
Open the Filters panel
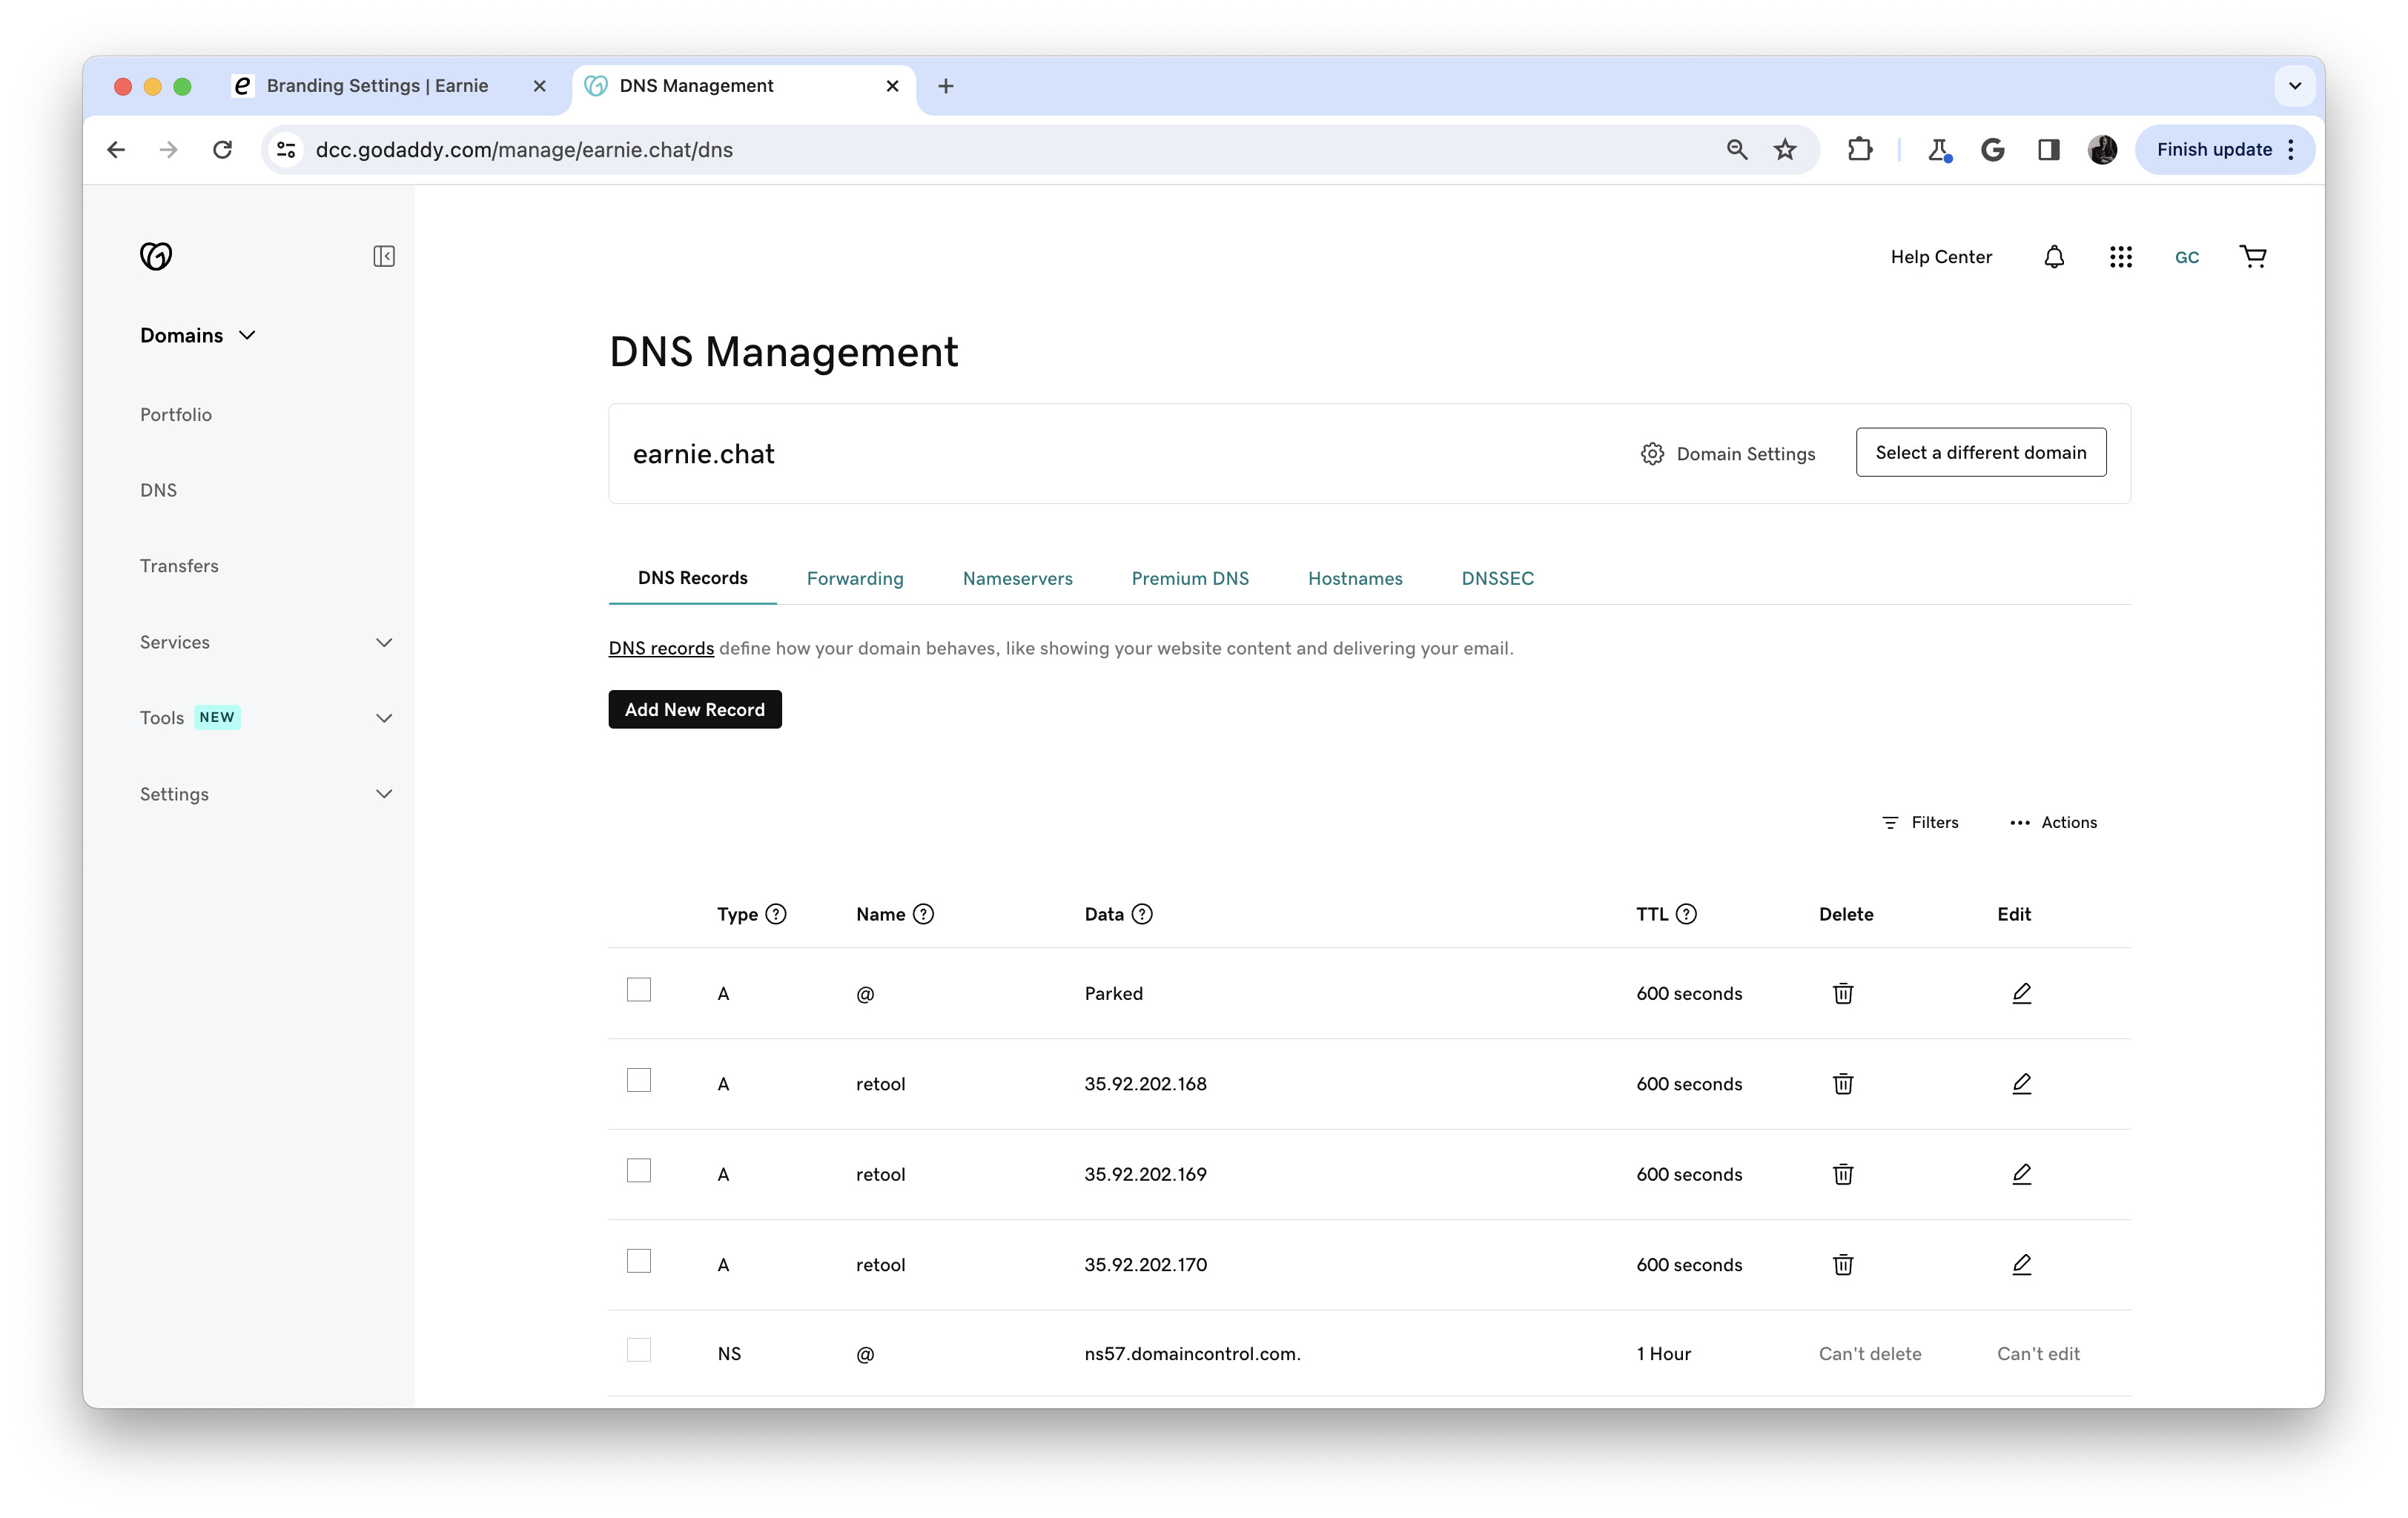click(x=1920, y=822)
